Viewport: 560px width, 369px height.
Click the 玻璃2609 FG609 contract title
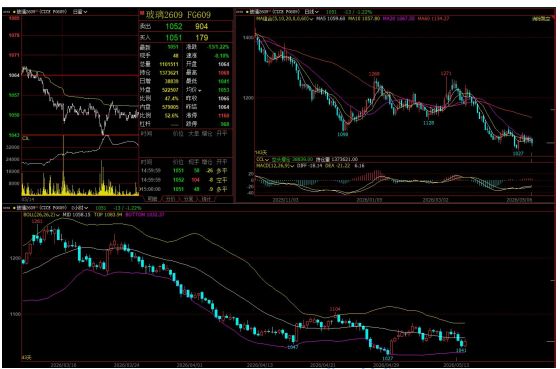pyautogui.click(x=178, y=15)
